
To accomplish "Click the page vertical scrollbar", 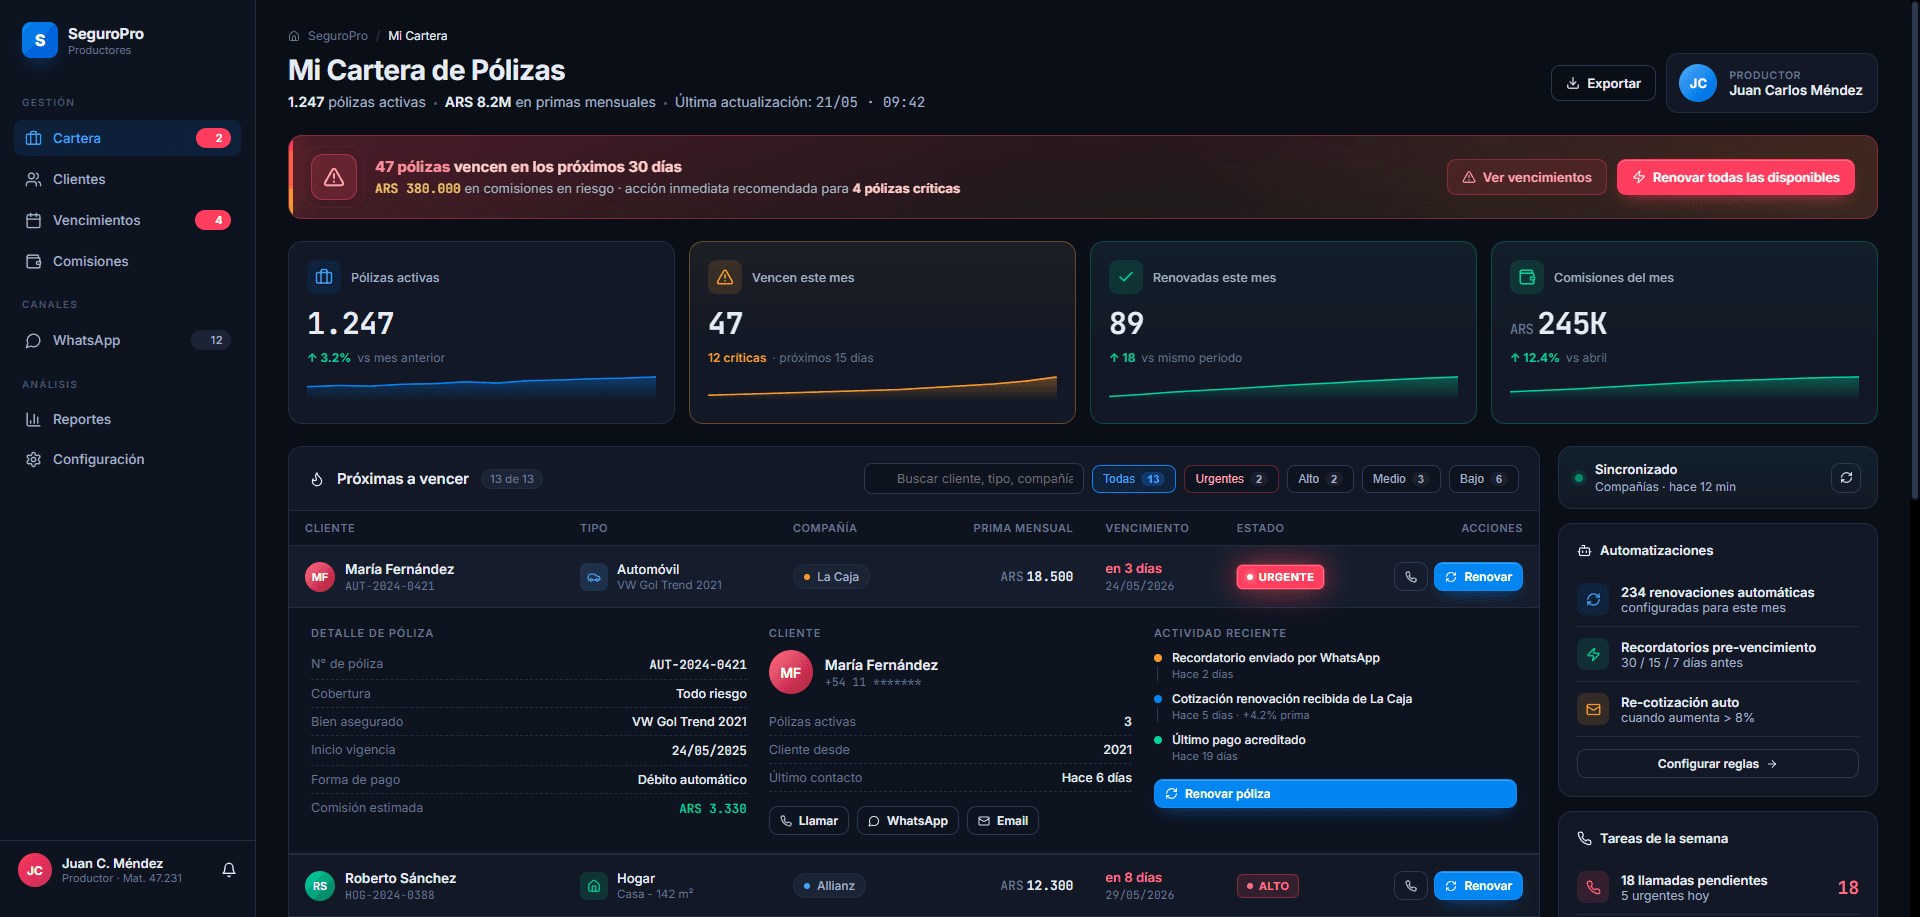I will click(1914, 250).
